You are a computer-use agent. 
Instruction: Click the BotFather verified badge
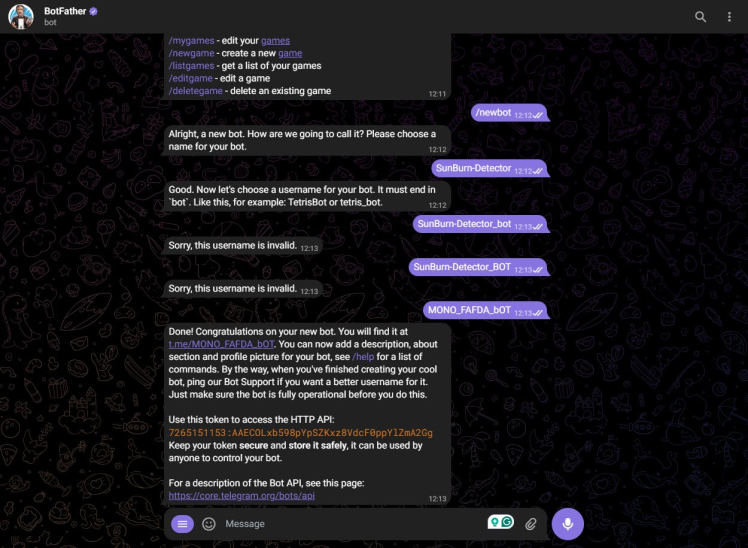[x=94, y=11]
